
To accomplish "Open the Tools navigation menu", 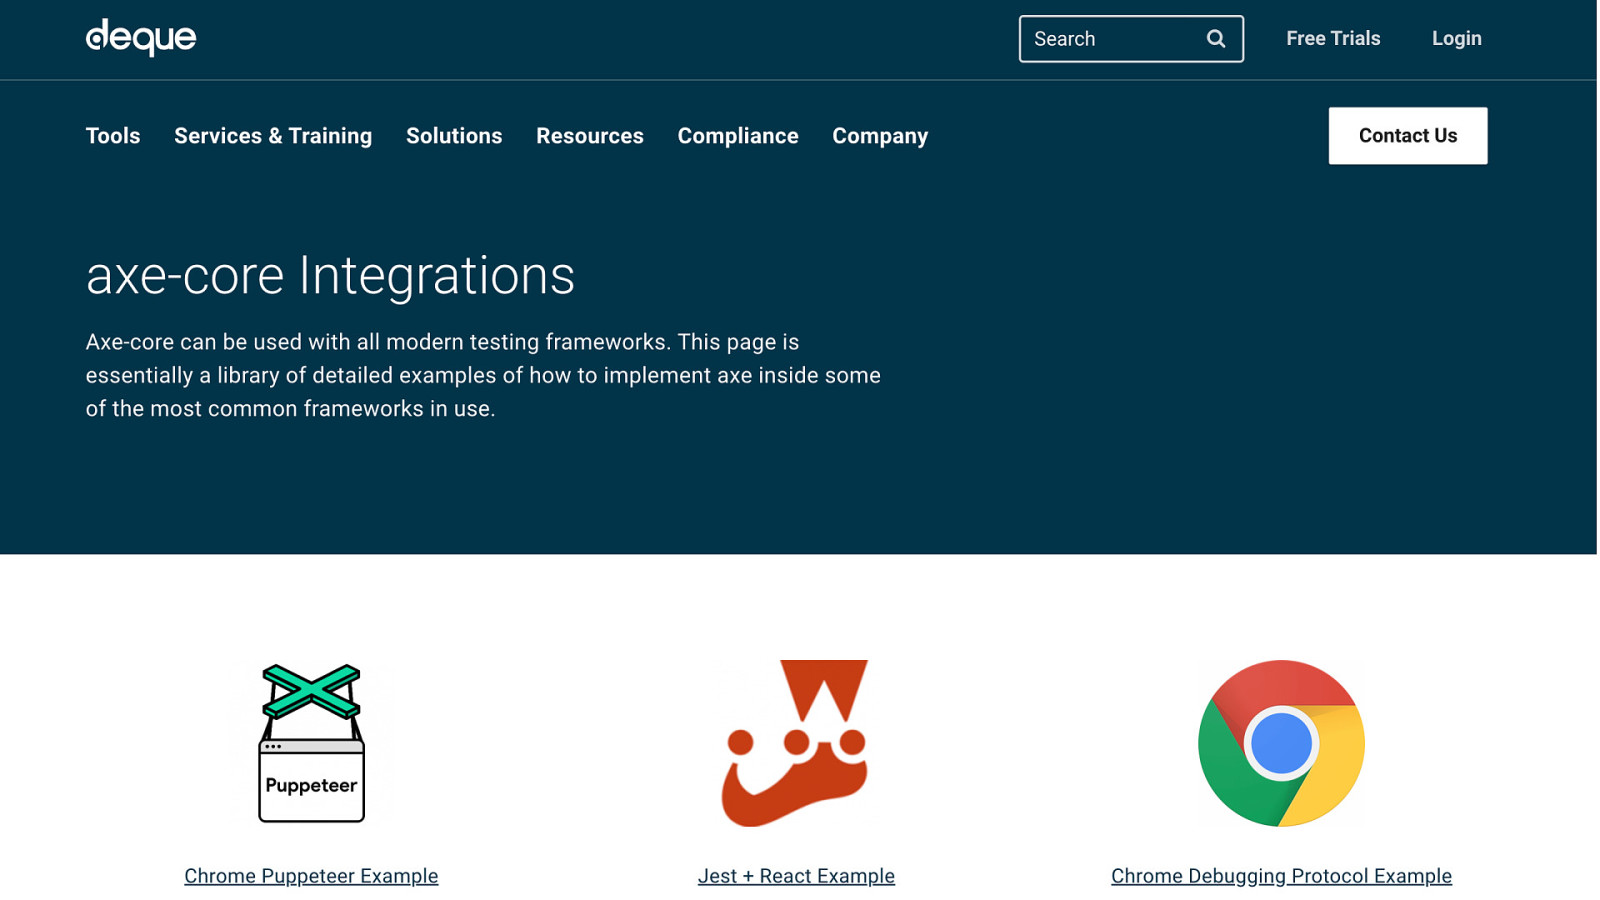I will click(113, 136).
